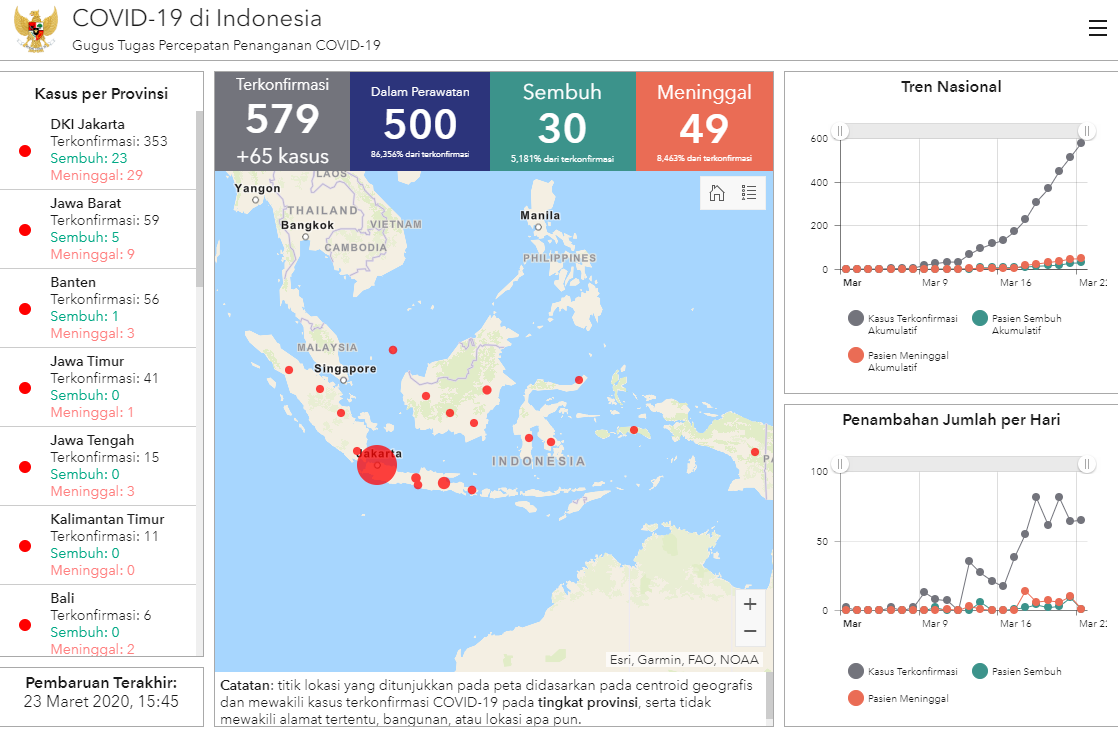Select Kalimantan Timur province entry
Screen dimensions: 1118x730
100,545
